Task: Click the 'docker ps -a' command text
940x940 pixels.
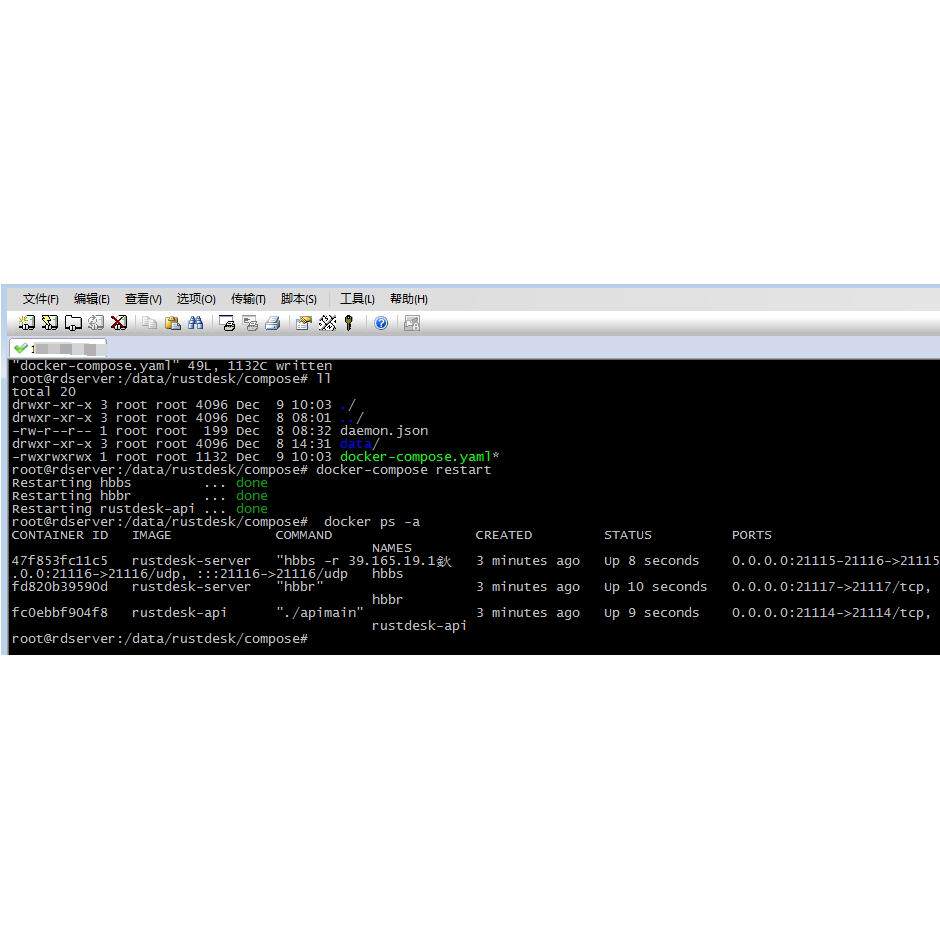Action: [x=372, y=522]
